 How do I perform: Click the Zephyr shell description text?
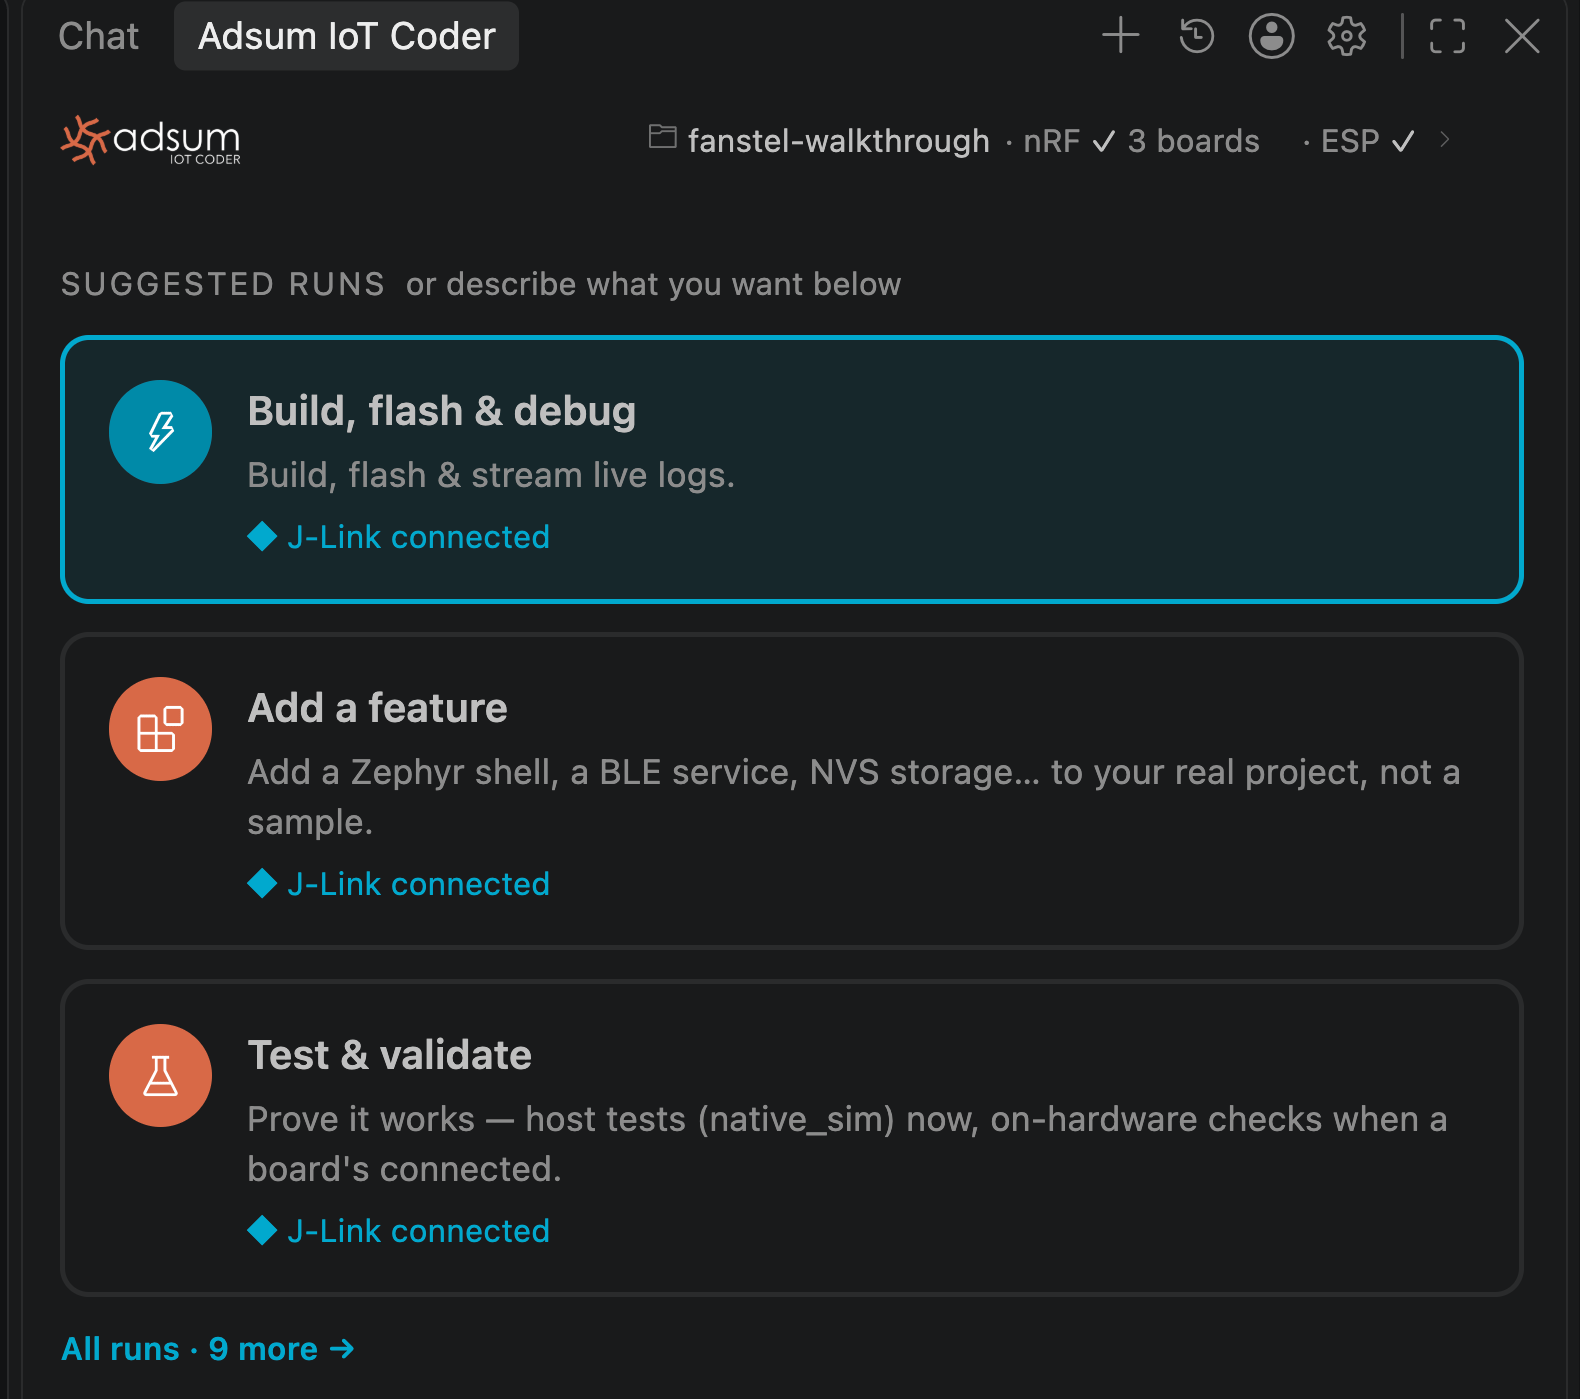click(854, 797)
